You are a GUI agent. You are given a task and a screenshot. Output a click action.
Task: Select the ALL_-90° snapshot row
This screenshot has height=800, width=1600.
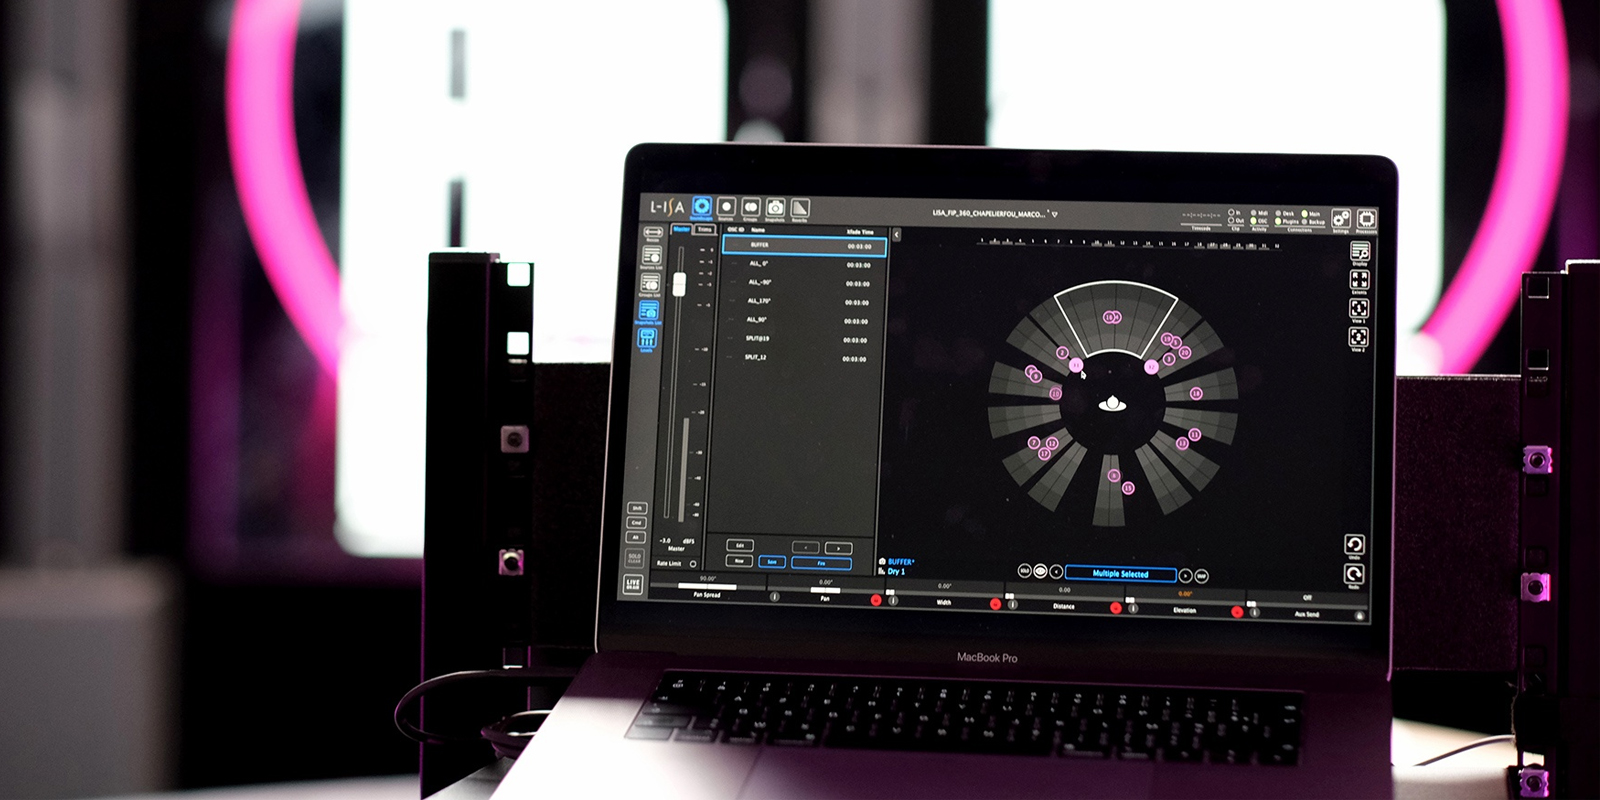803,283
